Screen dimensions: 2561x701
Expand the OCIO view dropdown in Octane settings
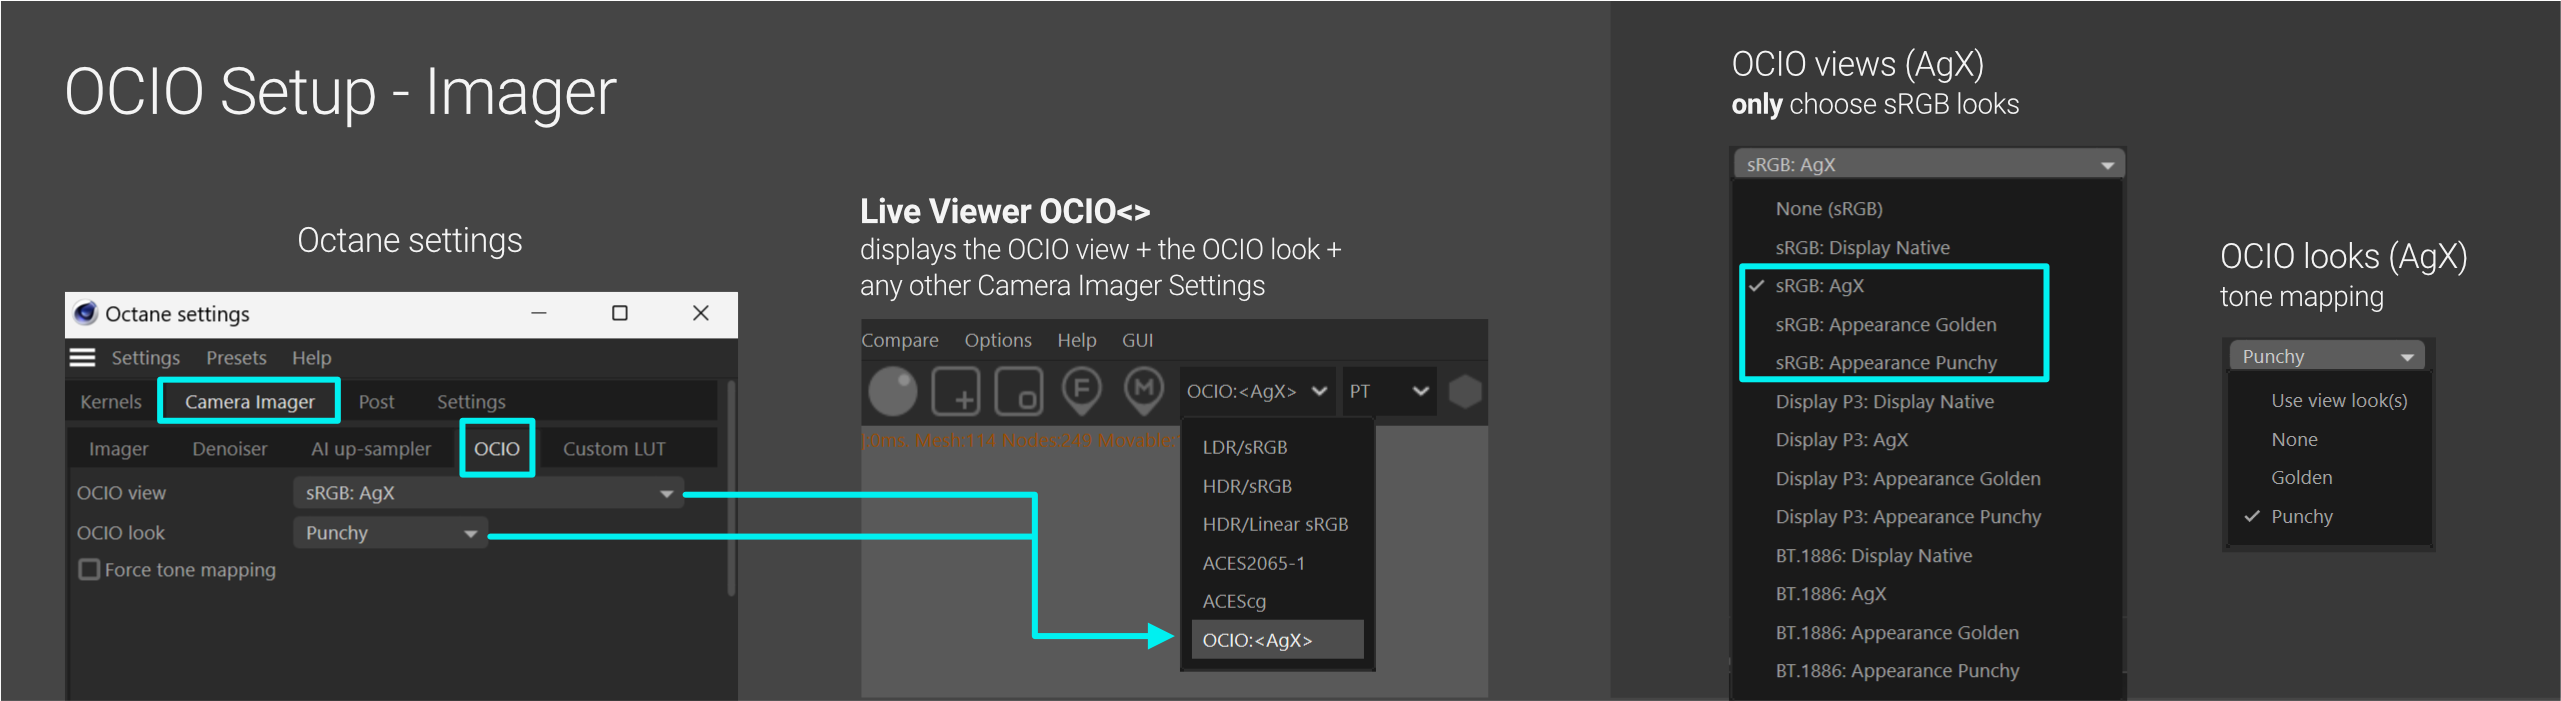(x=488, y=492)
